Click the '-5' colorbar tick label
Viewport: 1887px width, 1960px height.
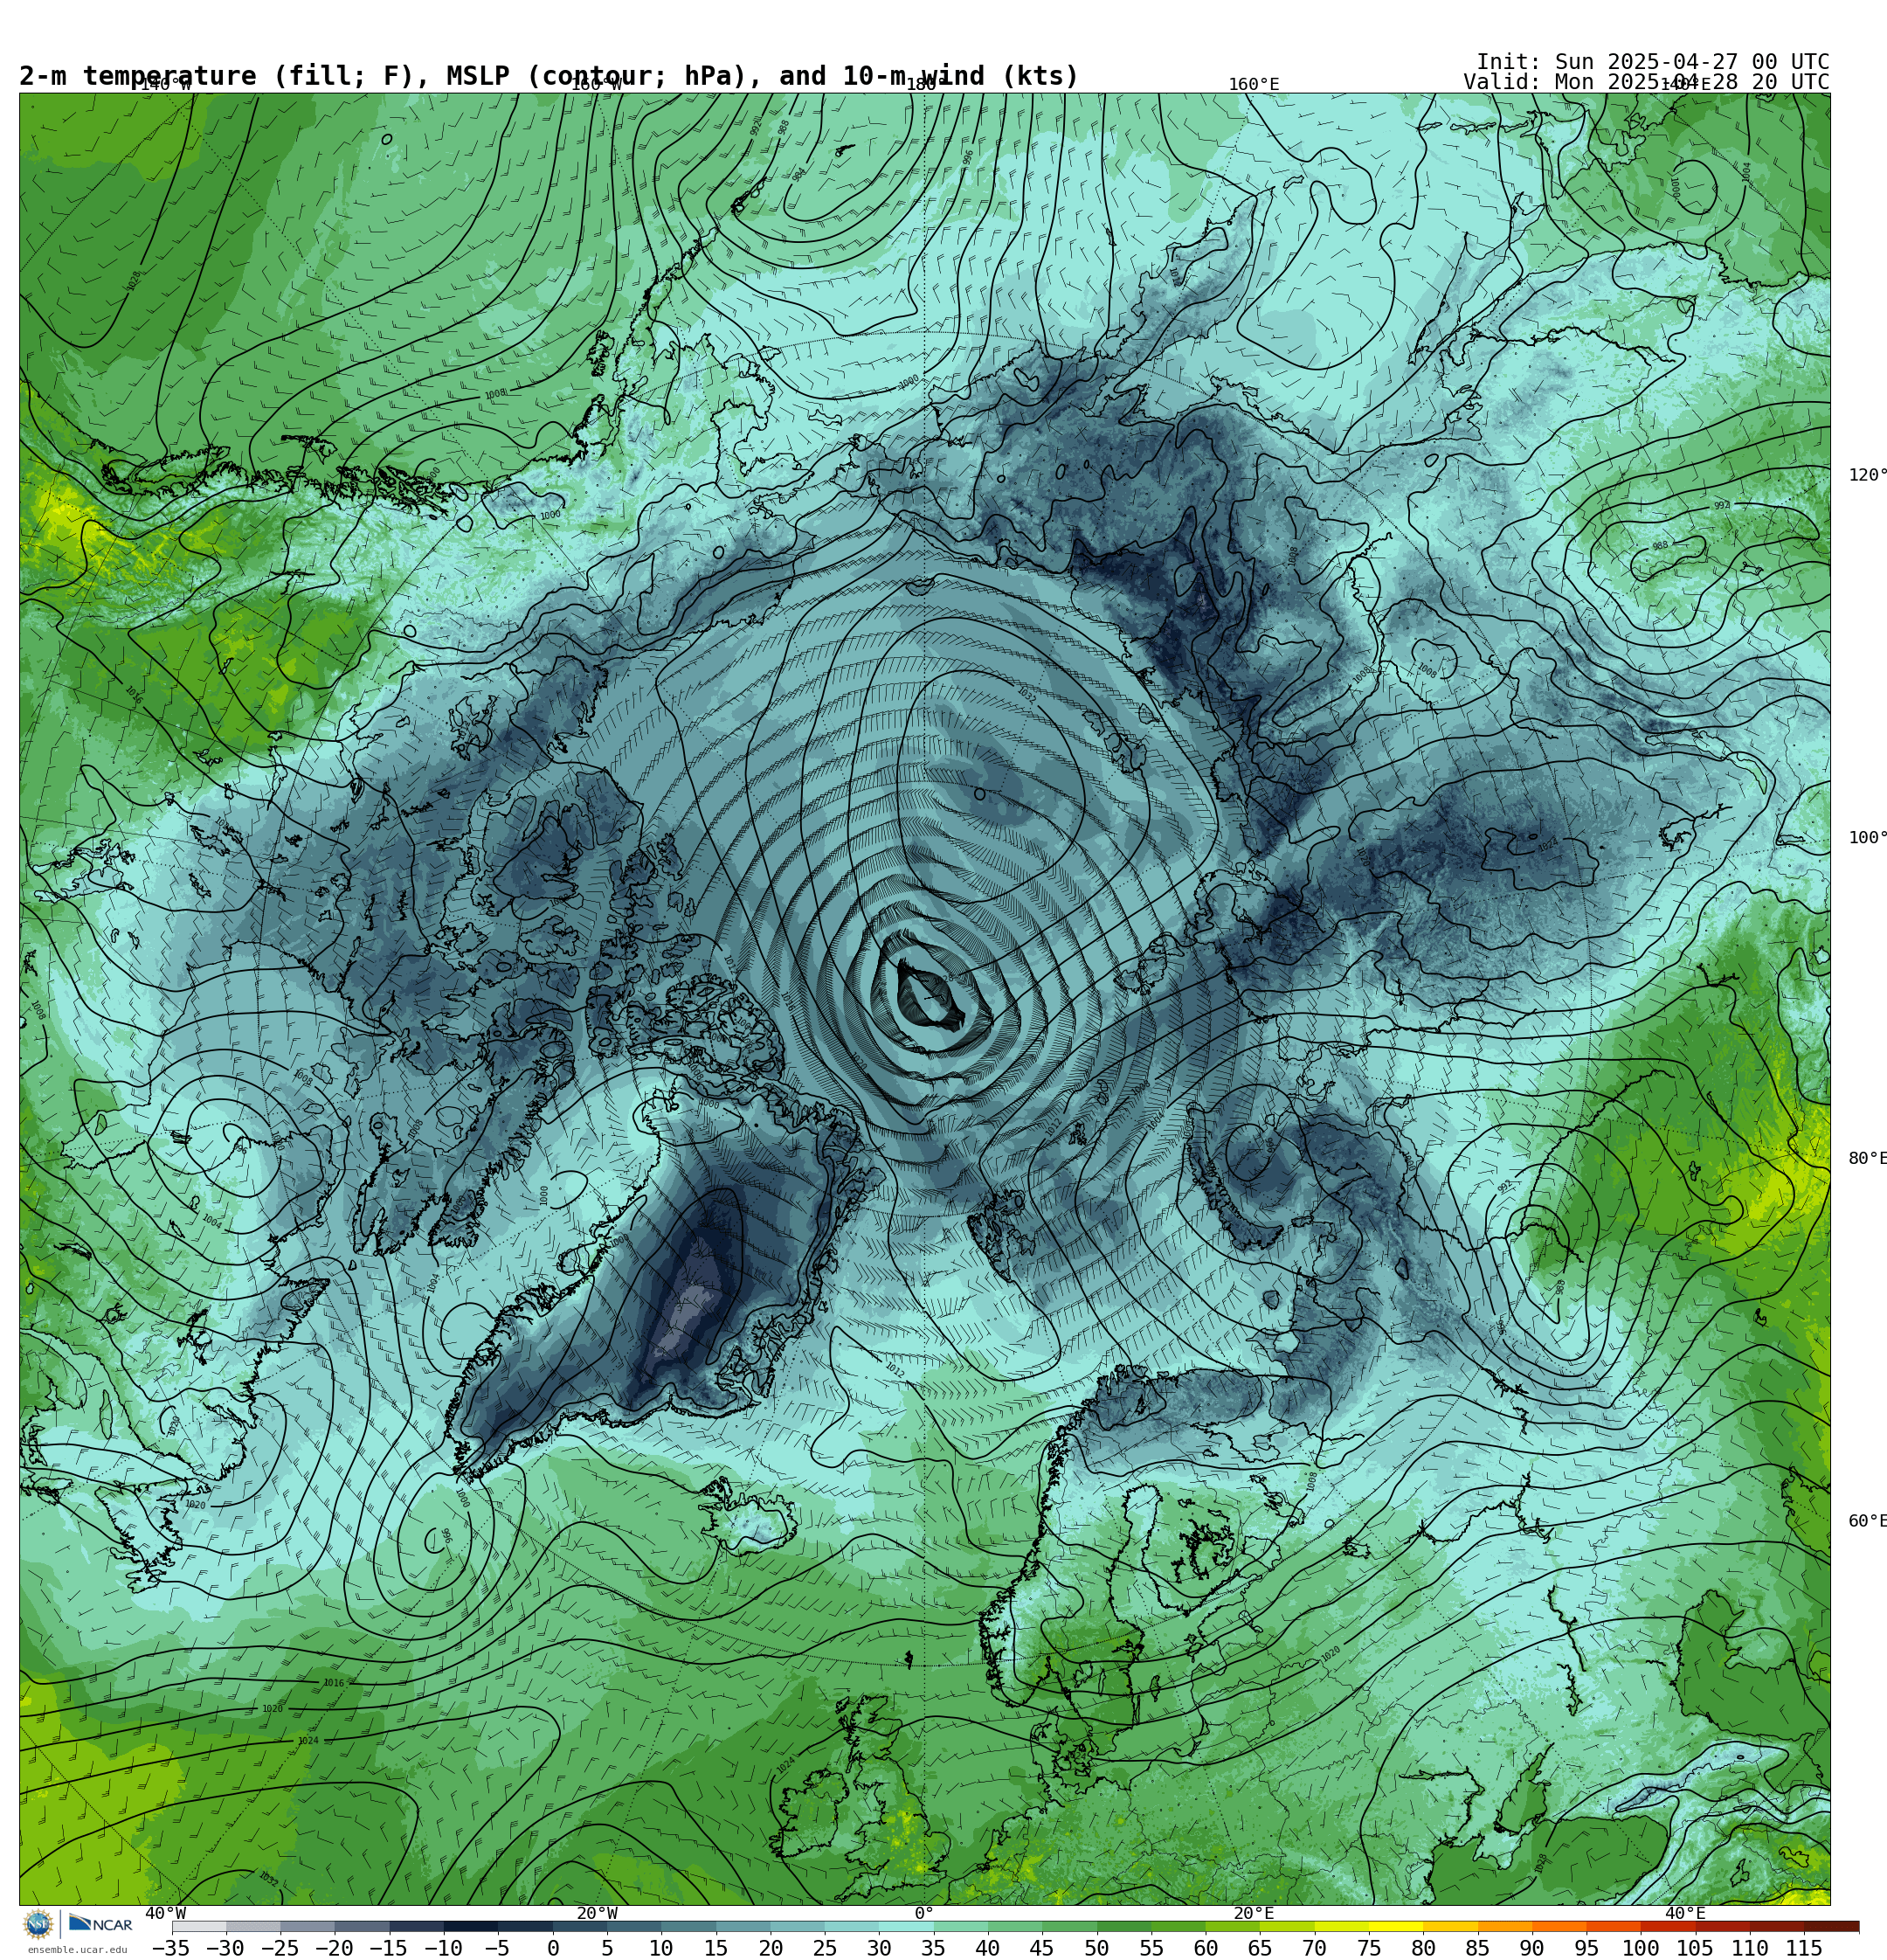497,1948
